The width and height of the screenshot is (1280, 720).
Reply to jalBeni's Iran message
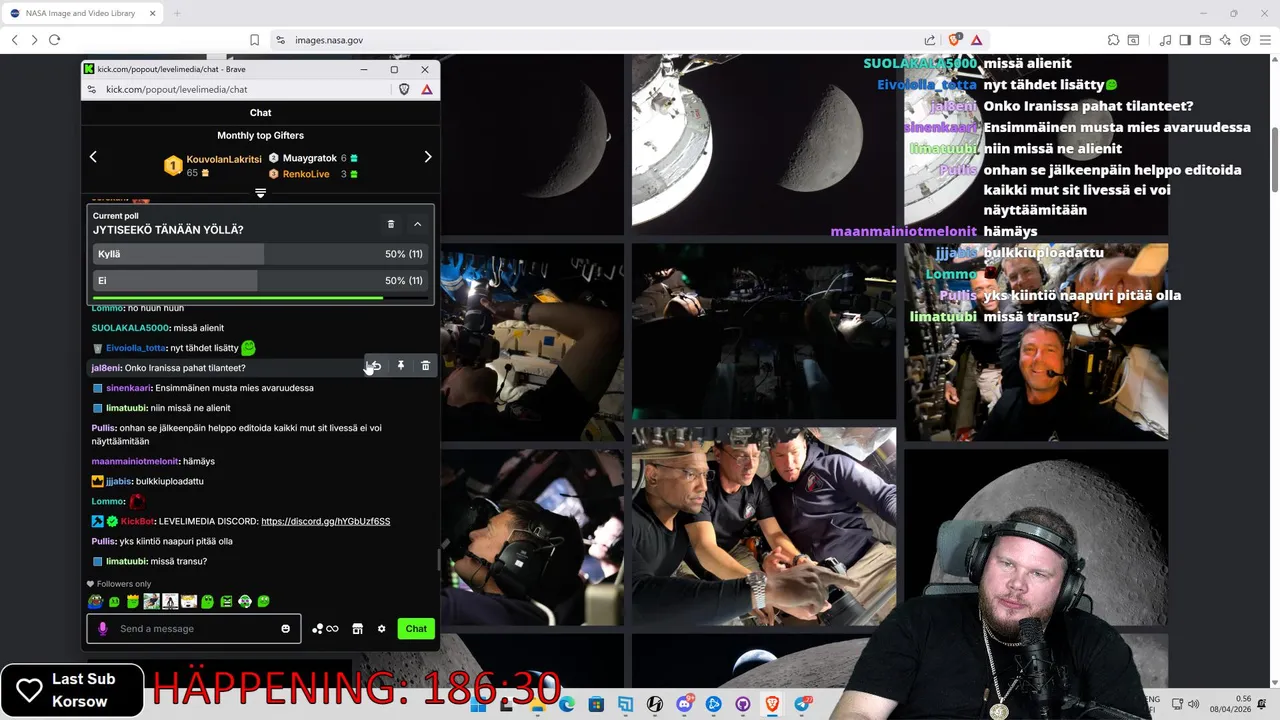[375, 366]
